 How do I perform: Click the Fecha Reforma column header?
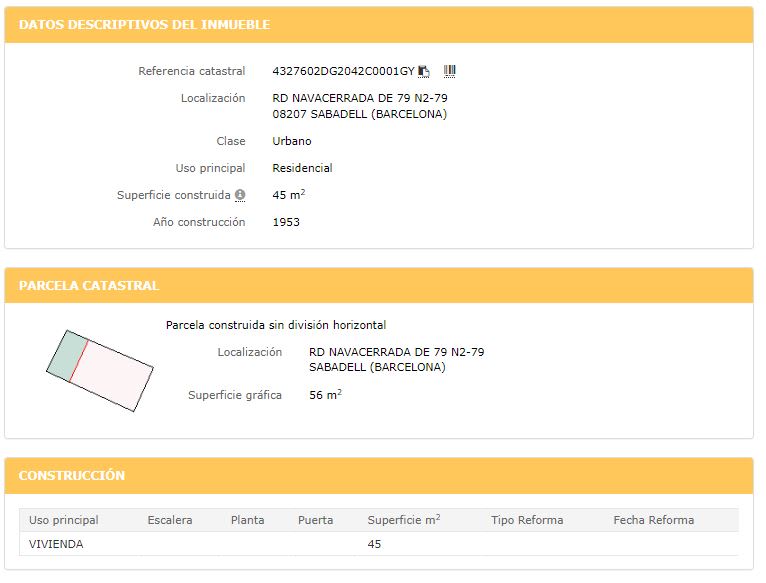pos(653,520)
